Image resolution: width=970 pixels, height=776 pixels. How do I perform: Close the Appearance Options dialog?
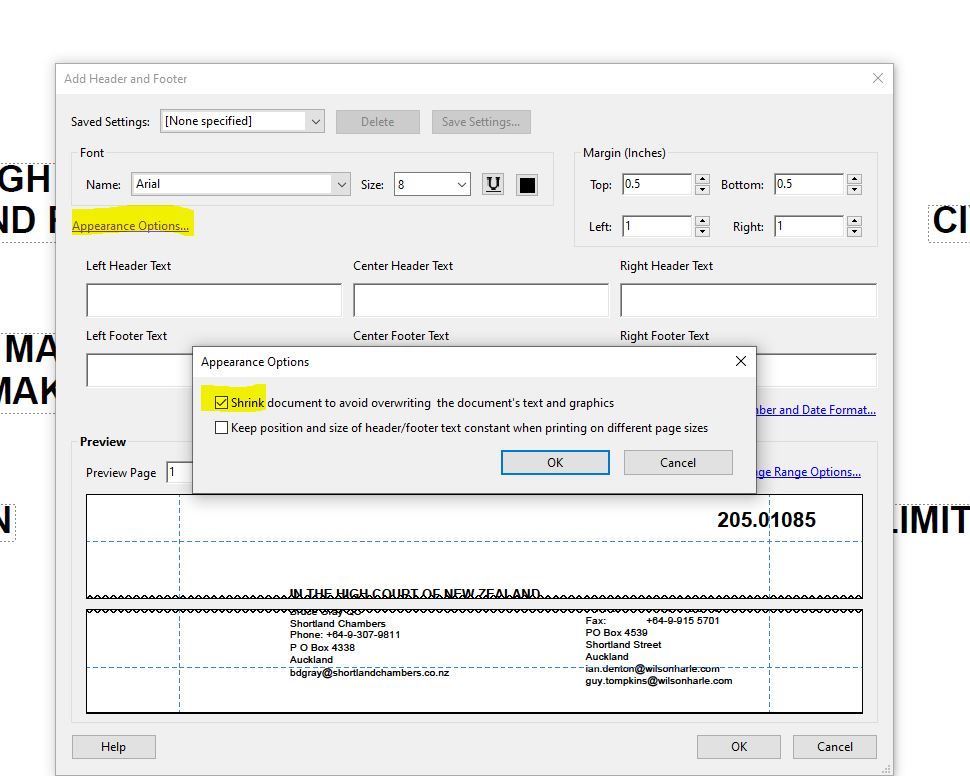pos(740,361)
